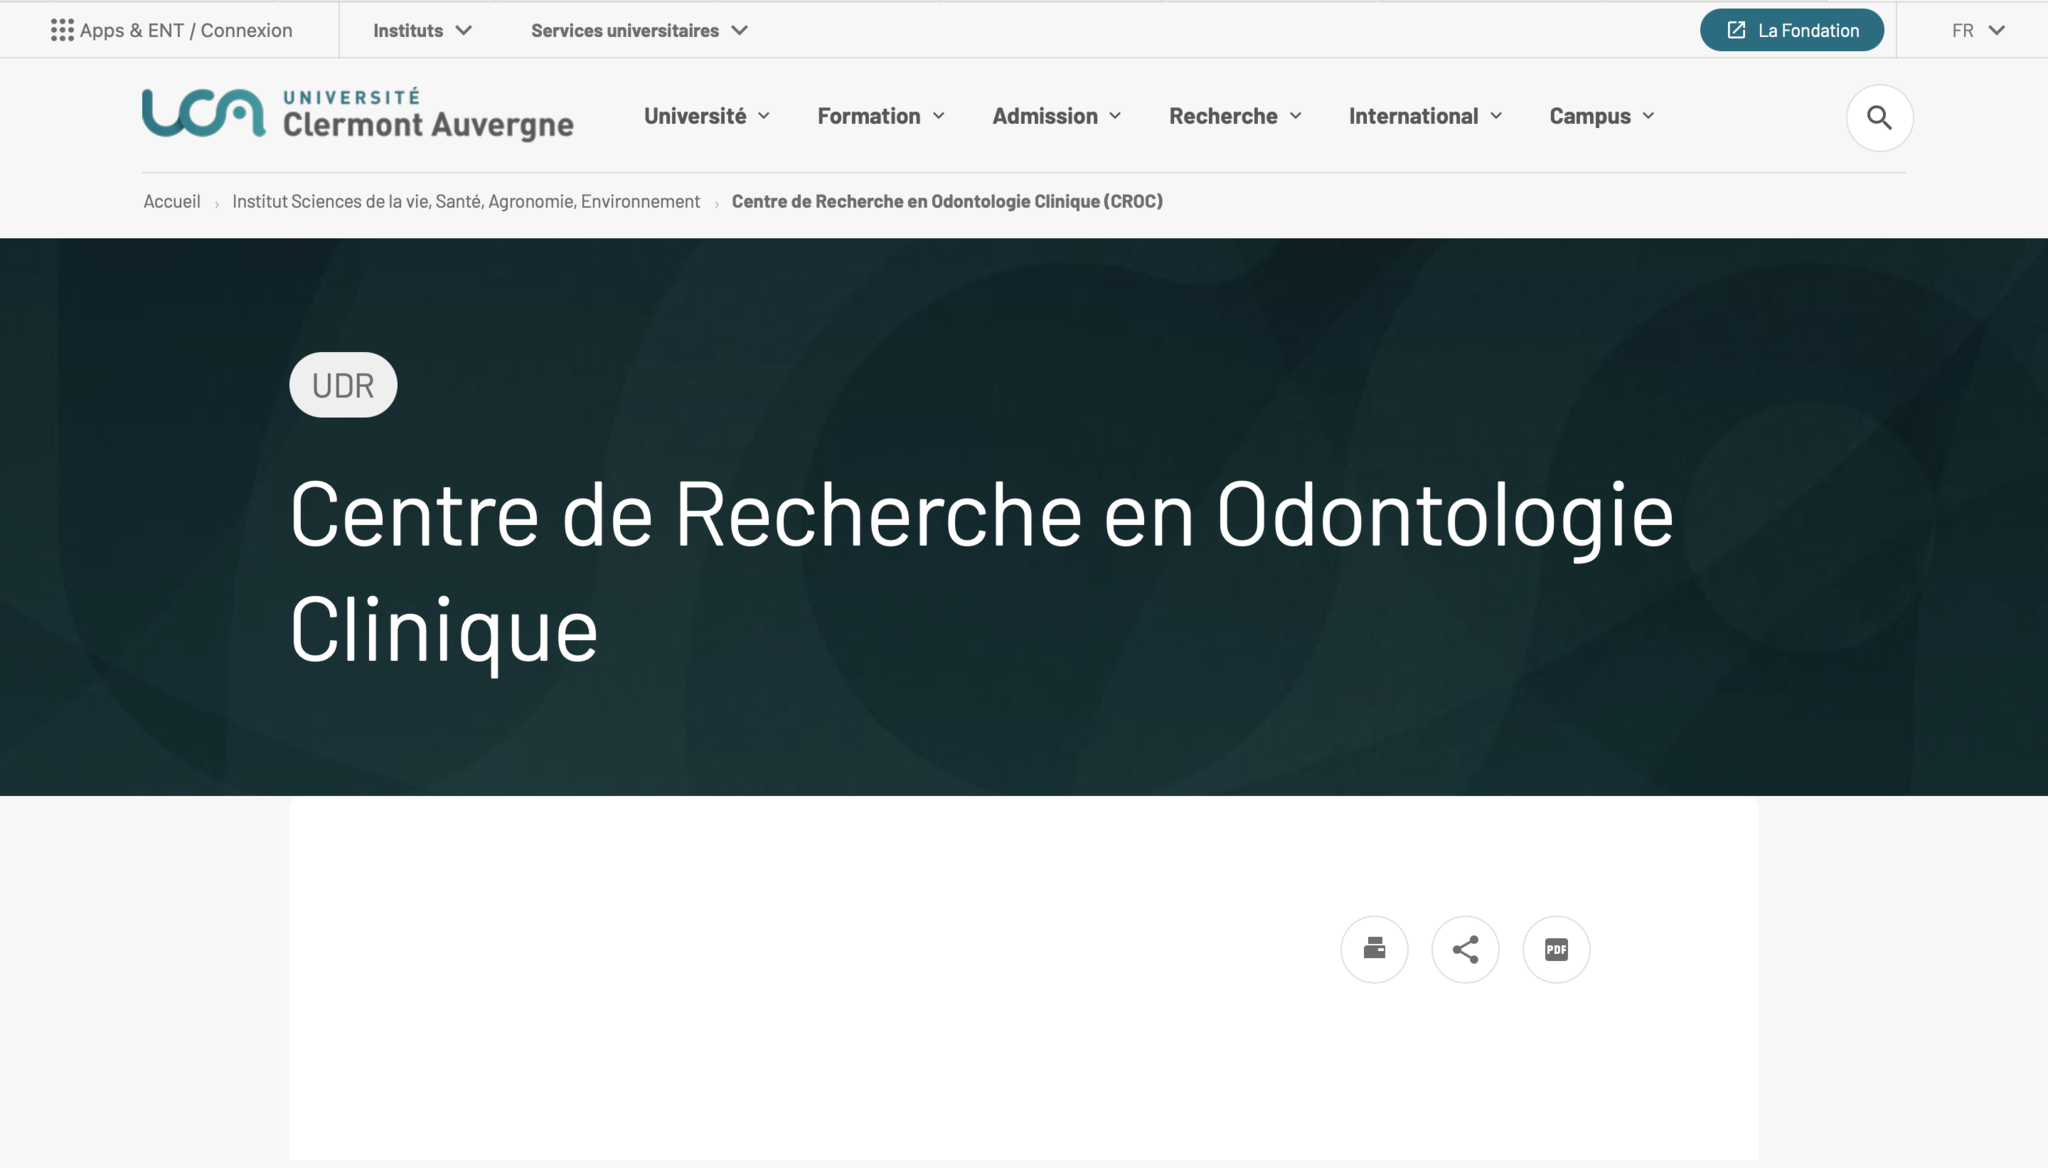The height and width of the screenshot is (1168, 2048).
Task: Open the site search magnifier
Action: (x=1879, y=118)
